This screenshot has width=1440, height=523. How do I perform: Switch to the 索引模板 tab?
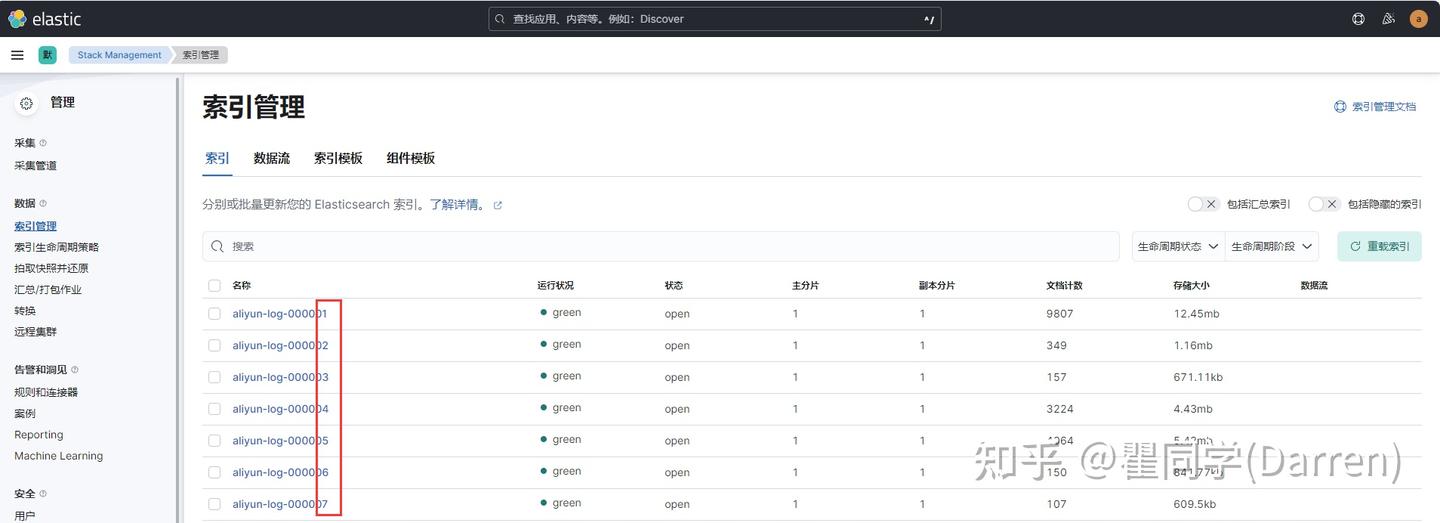(338, 158)
